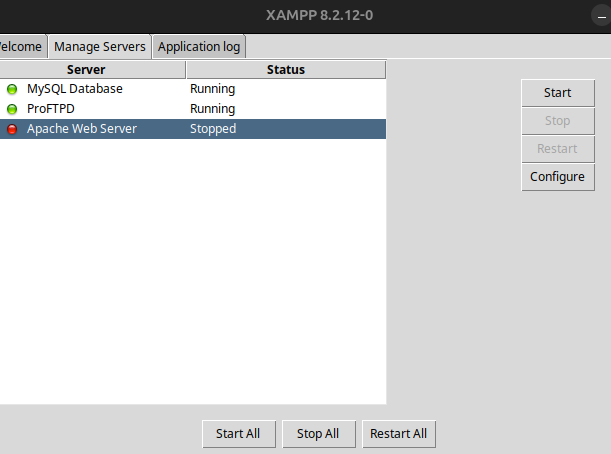The height and width of the screenshot is (454, 611).
Task: Open the Manage Servers tab
Action: click(x=100, y=46)
